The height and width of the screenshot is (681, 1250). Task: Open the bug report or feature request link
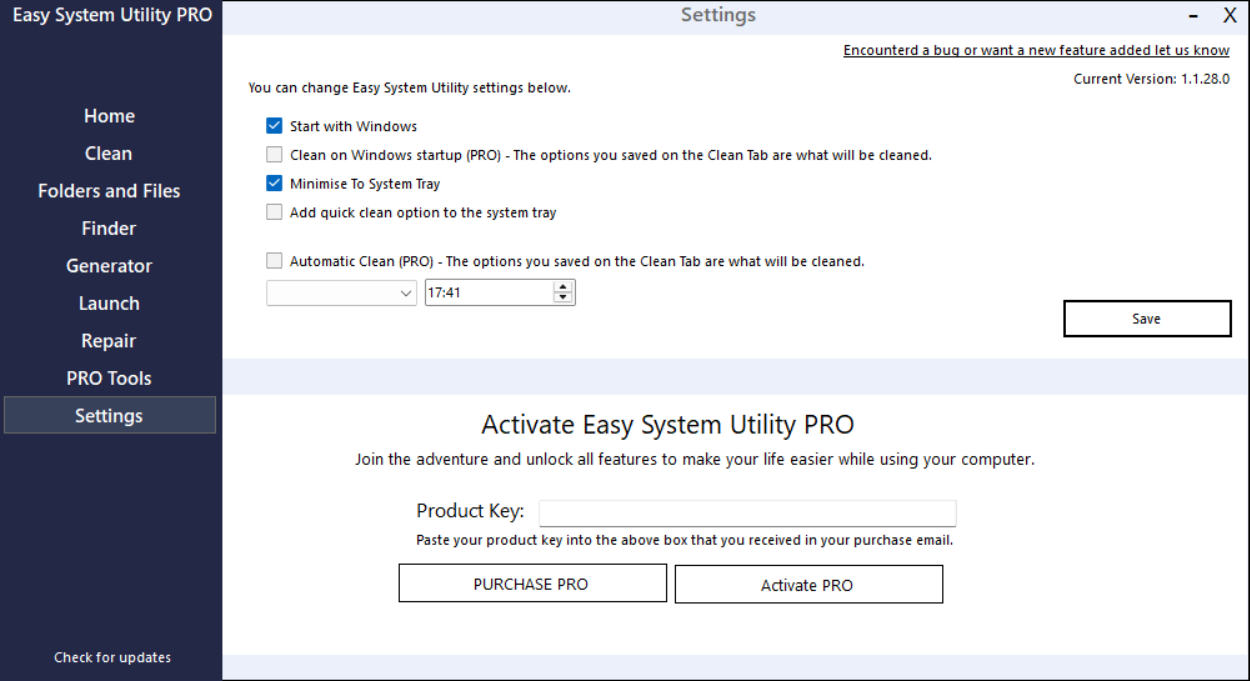tap(1036, 50)
